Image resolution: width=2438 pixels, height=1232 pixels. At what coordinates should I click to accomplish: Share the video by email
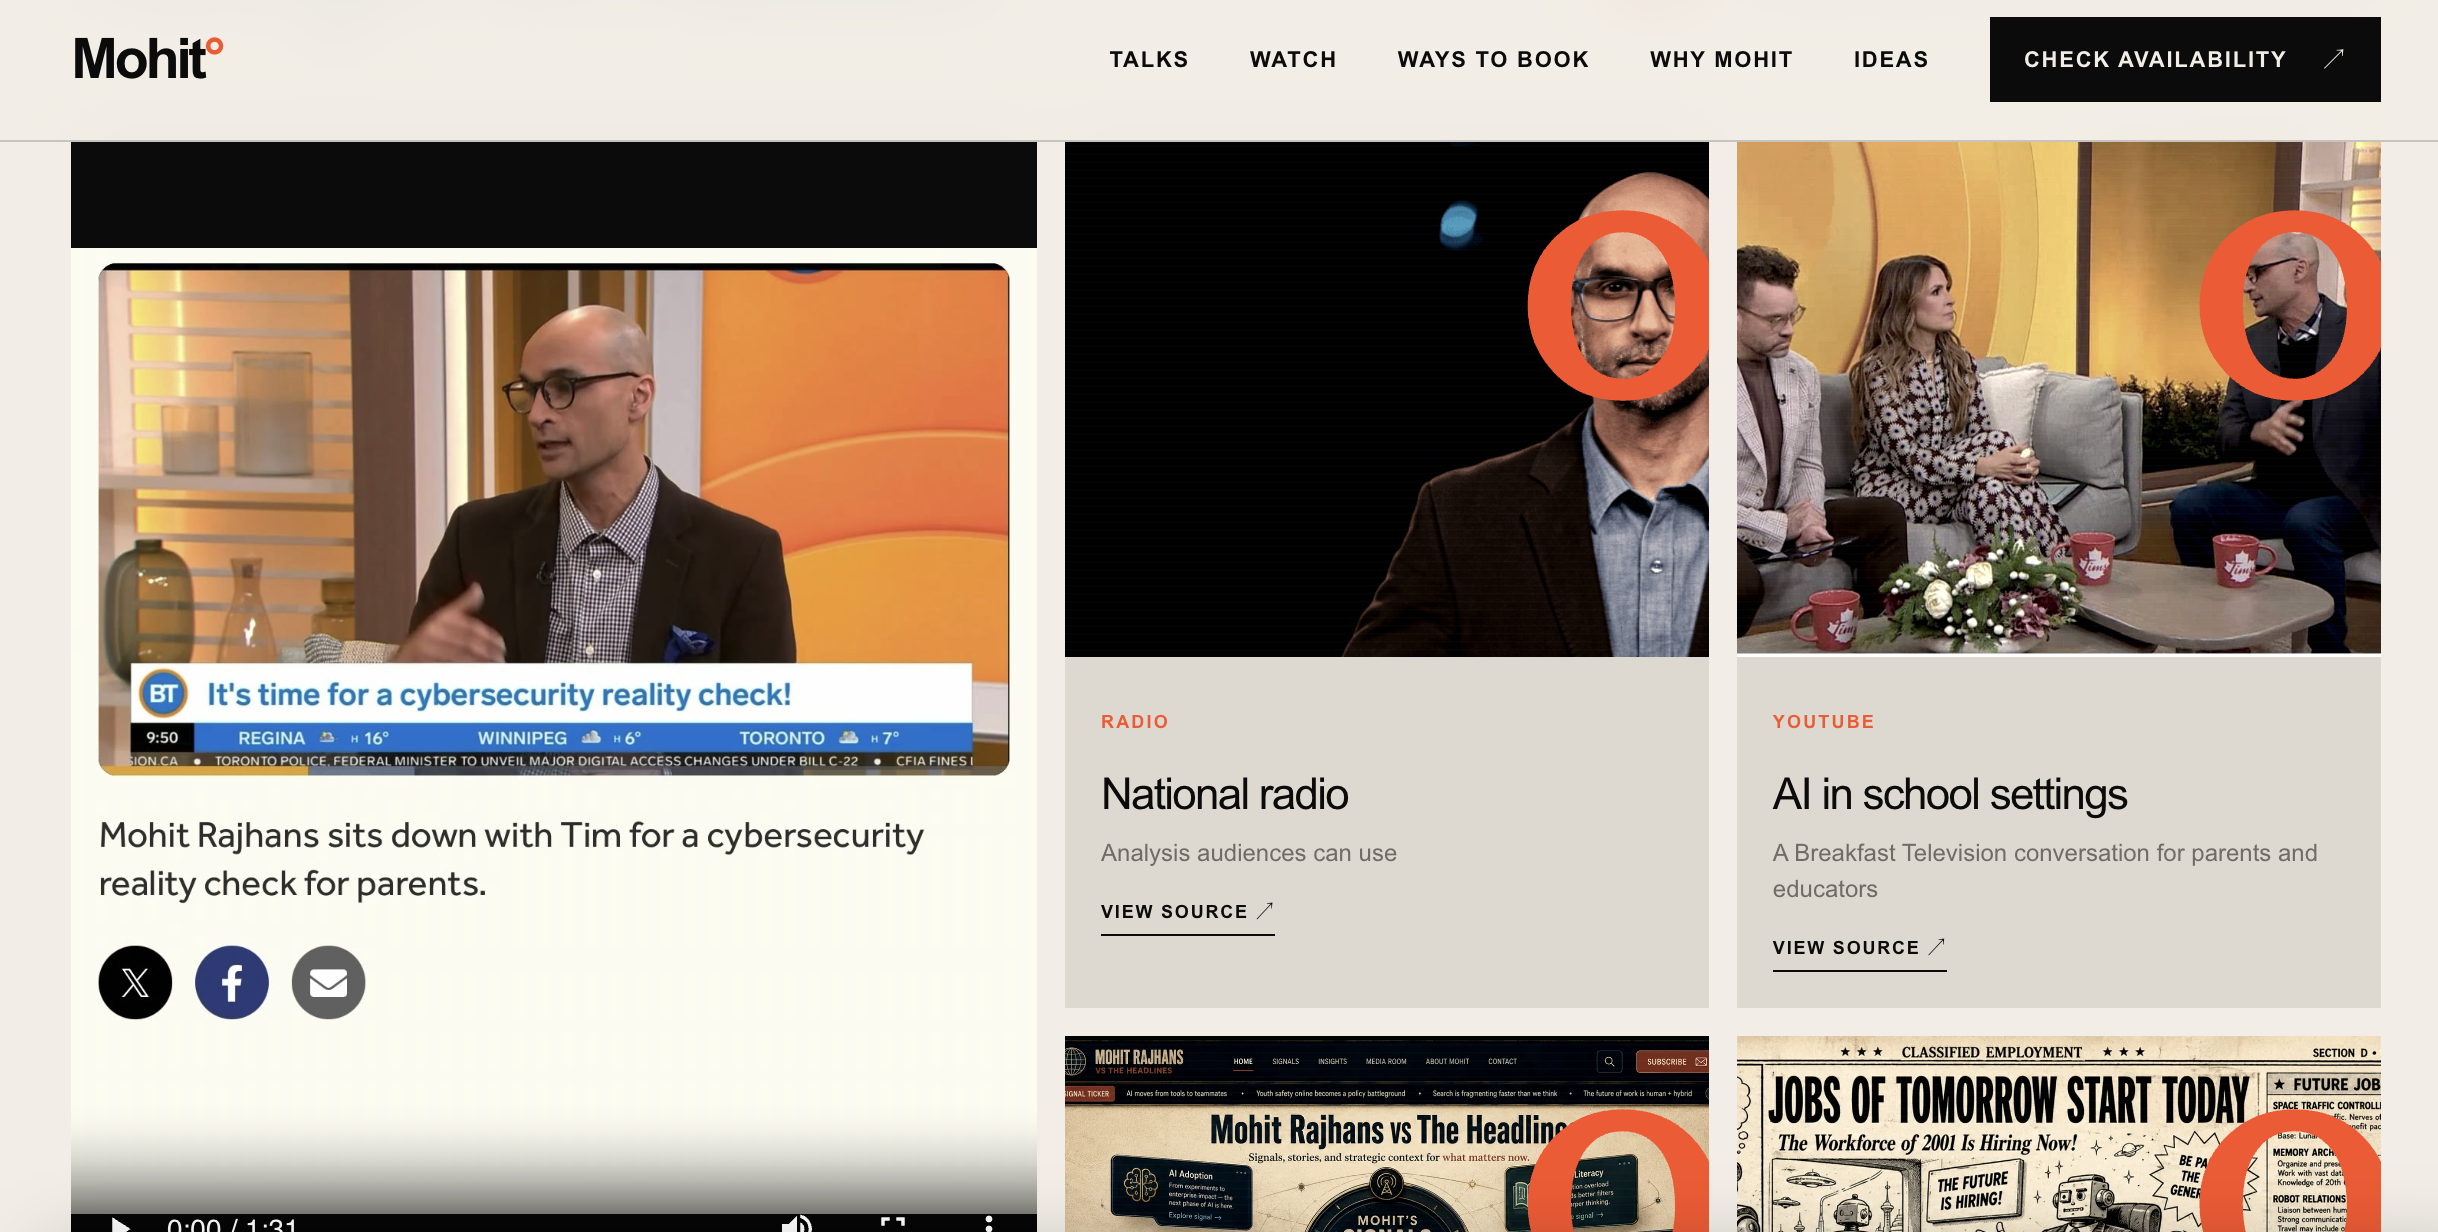pyautogui.click(x=328, y=982)
